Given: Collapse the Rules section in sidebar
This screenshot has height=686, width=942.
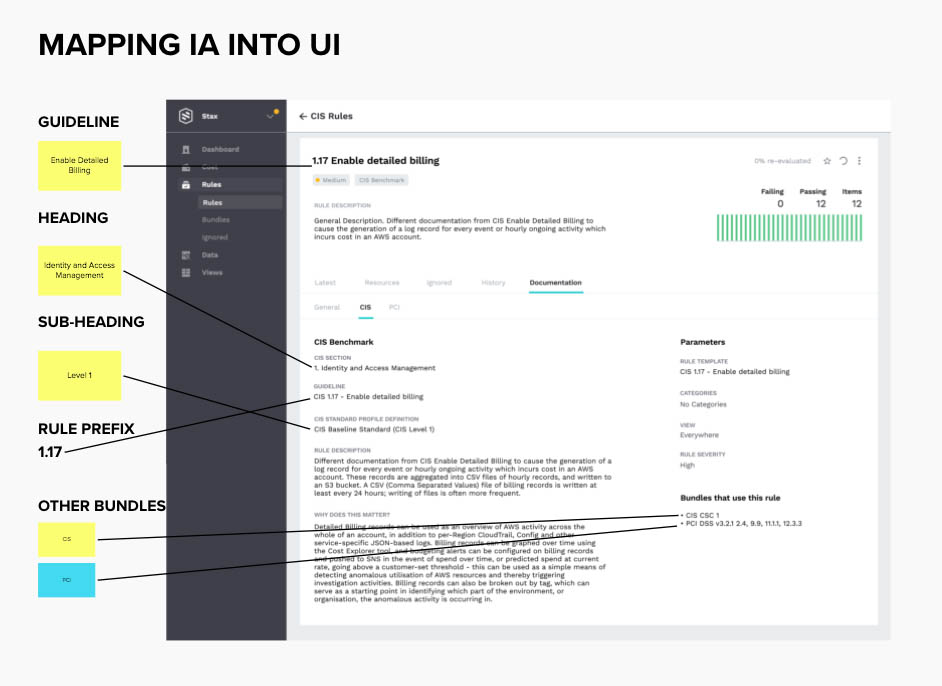Looking at the screenshot, I should 211,185.
